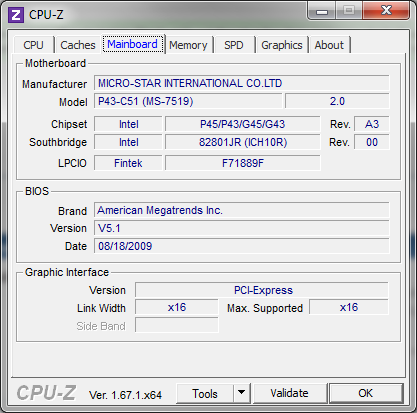Open the SPD tab
The height and width of the screenshot is (413, 417).
(x=234, y=45)
